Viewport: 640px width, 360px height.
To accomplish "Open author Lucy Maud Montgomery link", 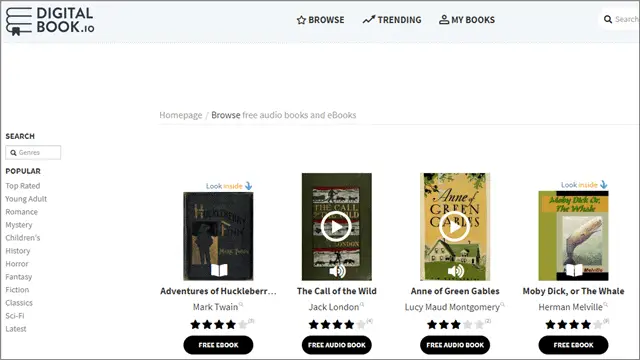I will [x=452, y=307].
